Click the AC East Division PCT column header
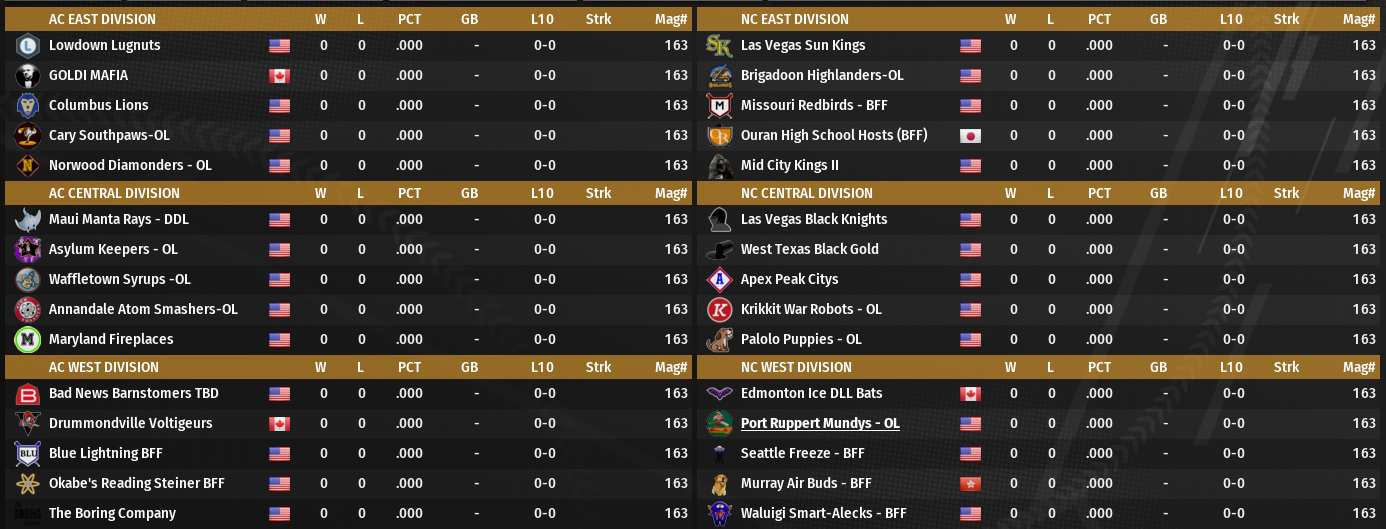Viewport: 1386px width, 529px height. (409, 19)
